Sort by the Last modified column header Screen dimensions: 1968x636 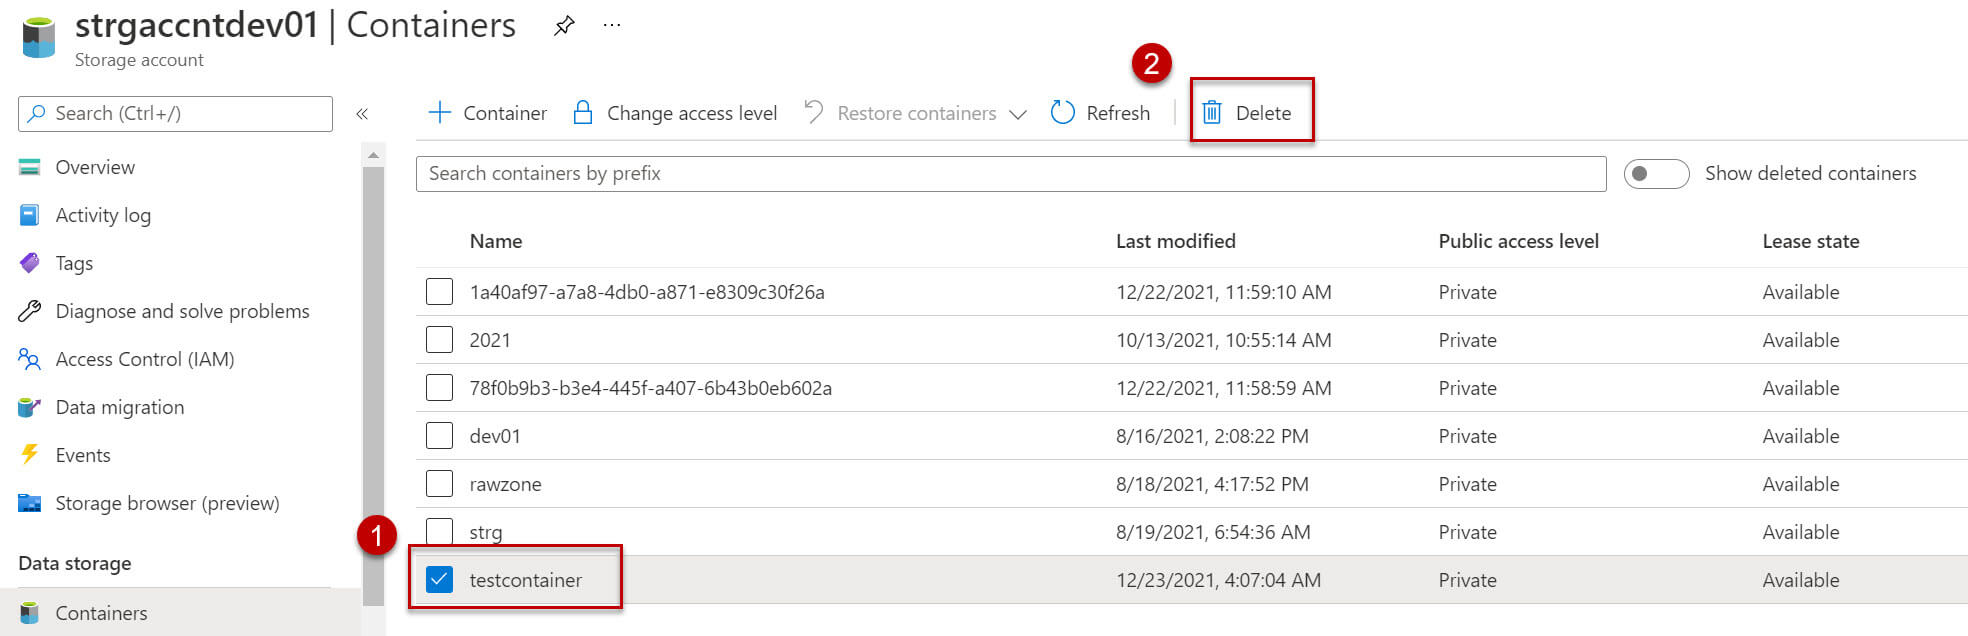[x=1175, y=241]
